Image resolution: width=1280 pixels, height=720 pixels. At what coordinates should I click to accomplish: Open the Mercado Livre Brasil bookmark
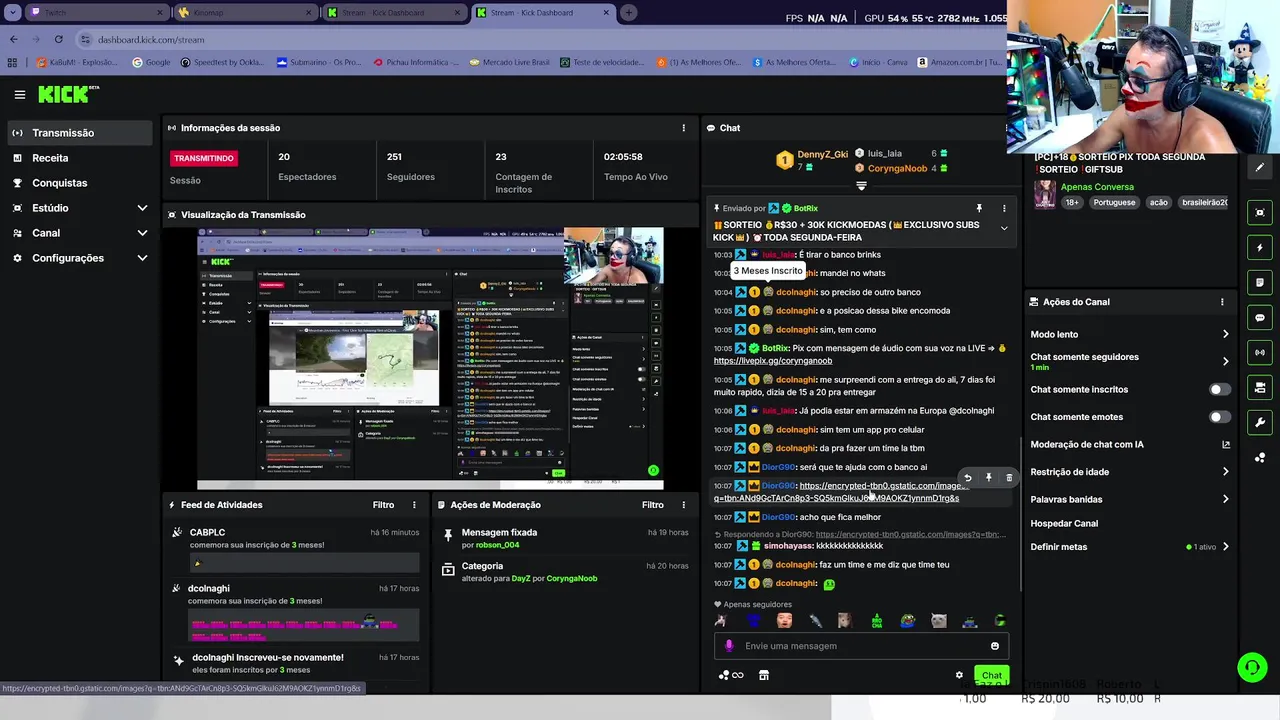(x=510, y=62)
